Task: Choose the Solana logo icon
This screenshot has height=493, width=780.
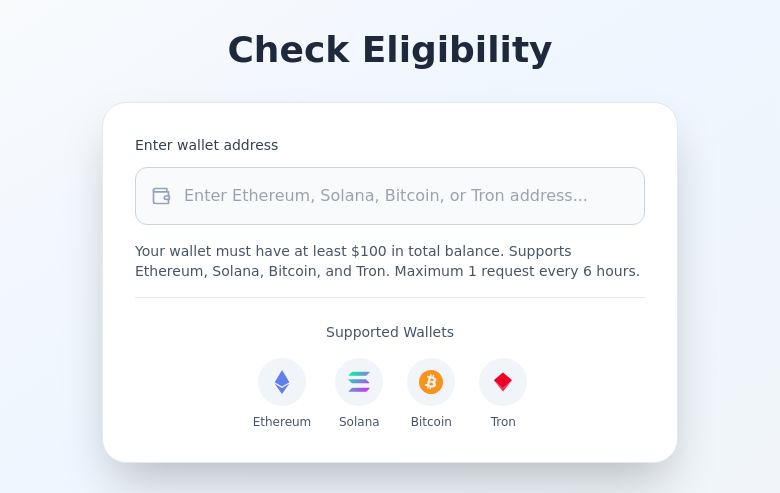Action: 359,382
